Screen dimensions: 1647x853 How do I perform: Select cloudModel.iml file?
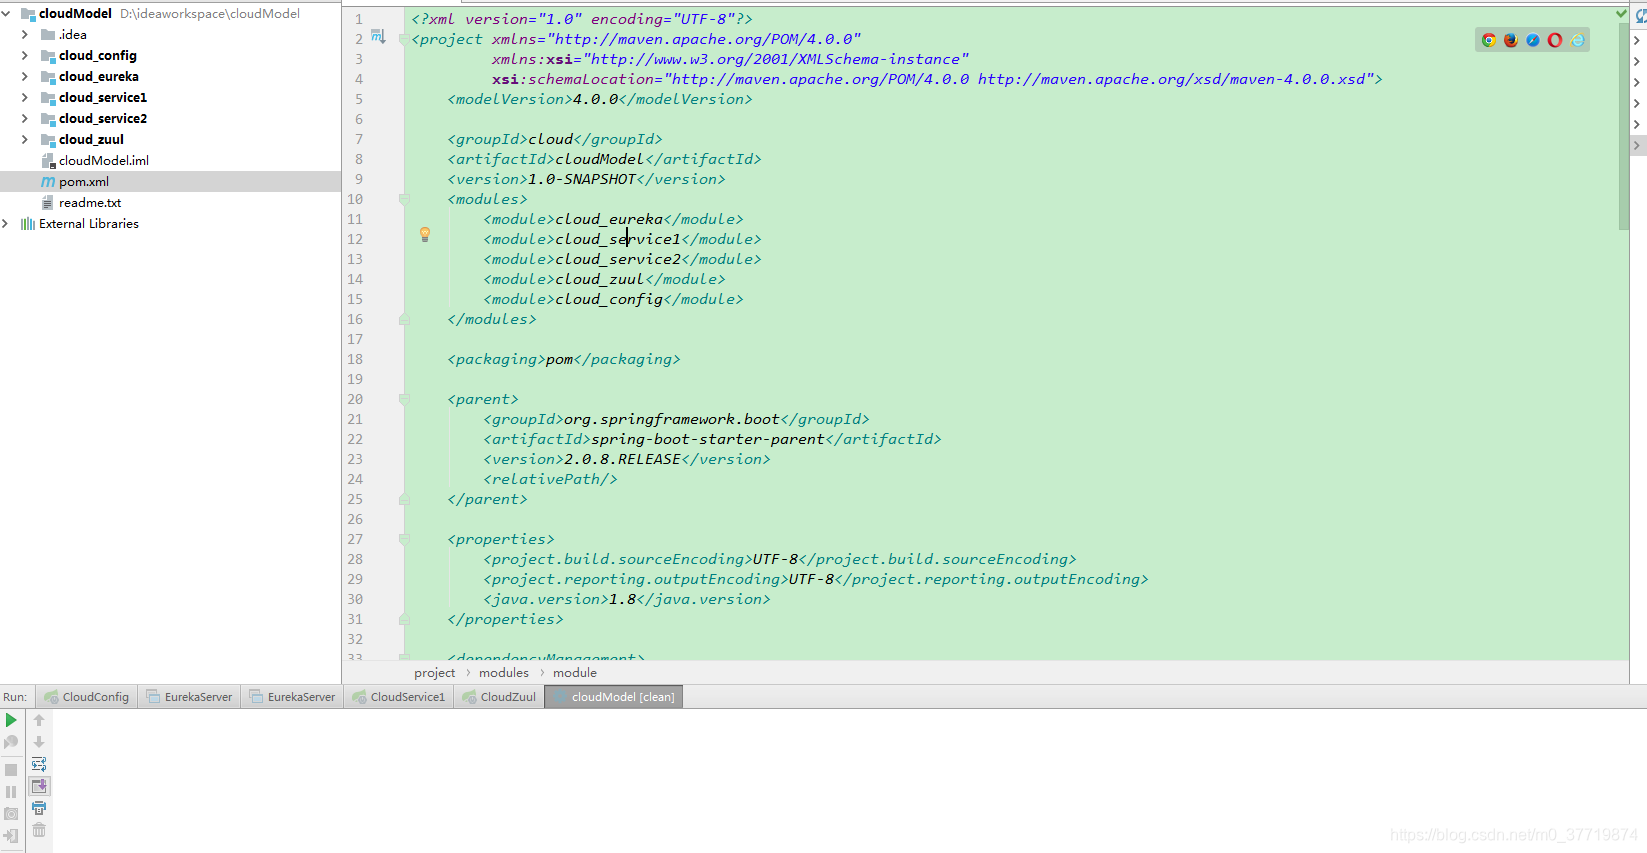pos(104,161)
